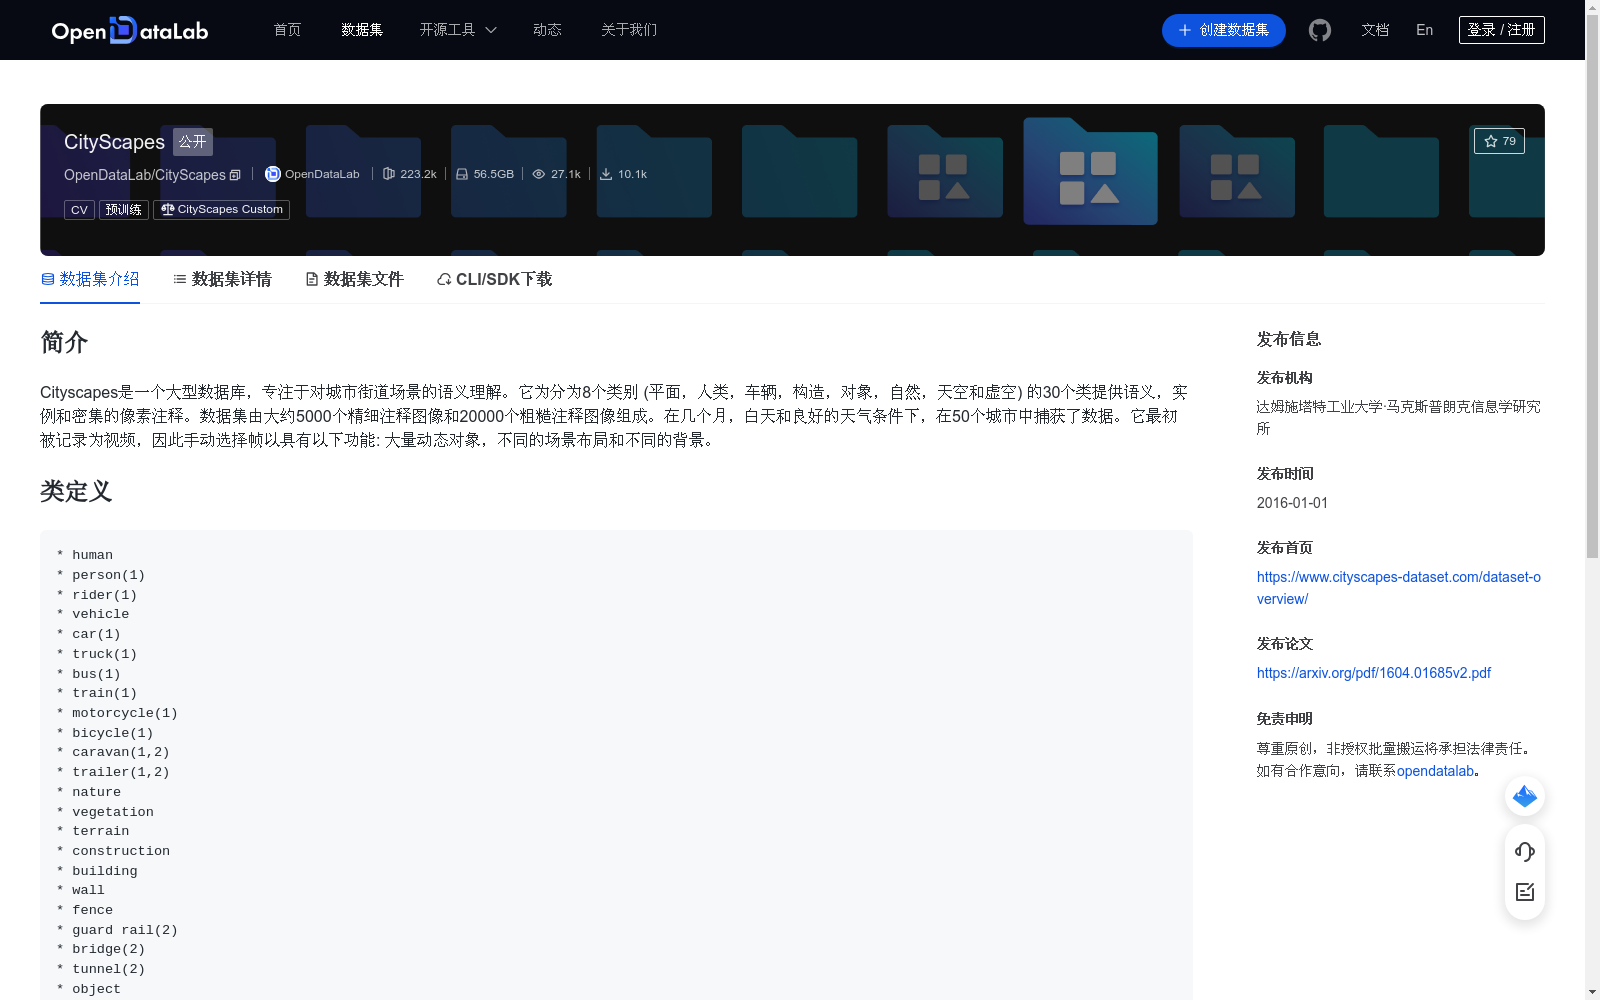Switch to the 数据集文件 tab

pyautogui.click(x=354, y=279)
